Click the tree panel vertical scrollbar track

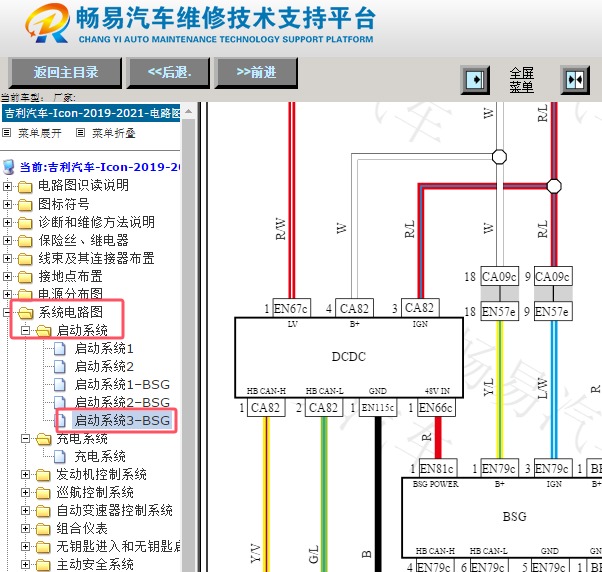(188, 346)
